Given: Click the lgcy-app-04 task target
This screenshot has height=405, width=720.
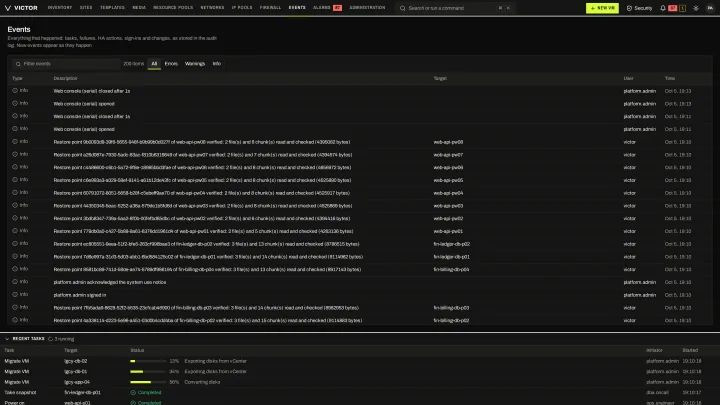Looking at the screenshot, I should [77, 382].
